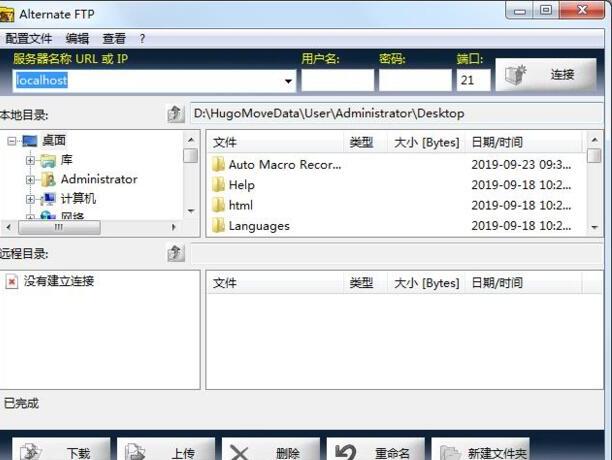Select 库 in the local tree
612x460 pixels.
[67, 160]
